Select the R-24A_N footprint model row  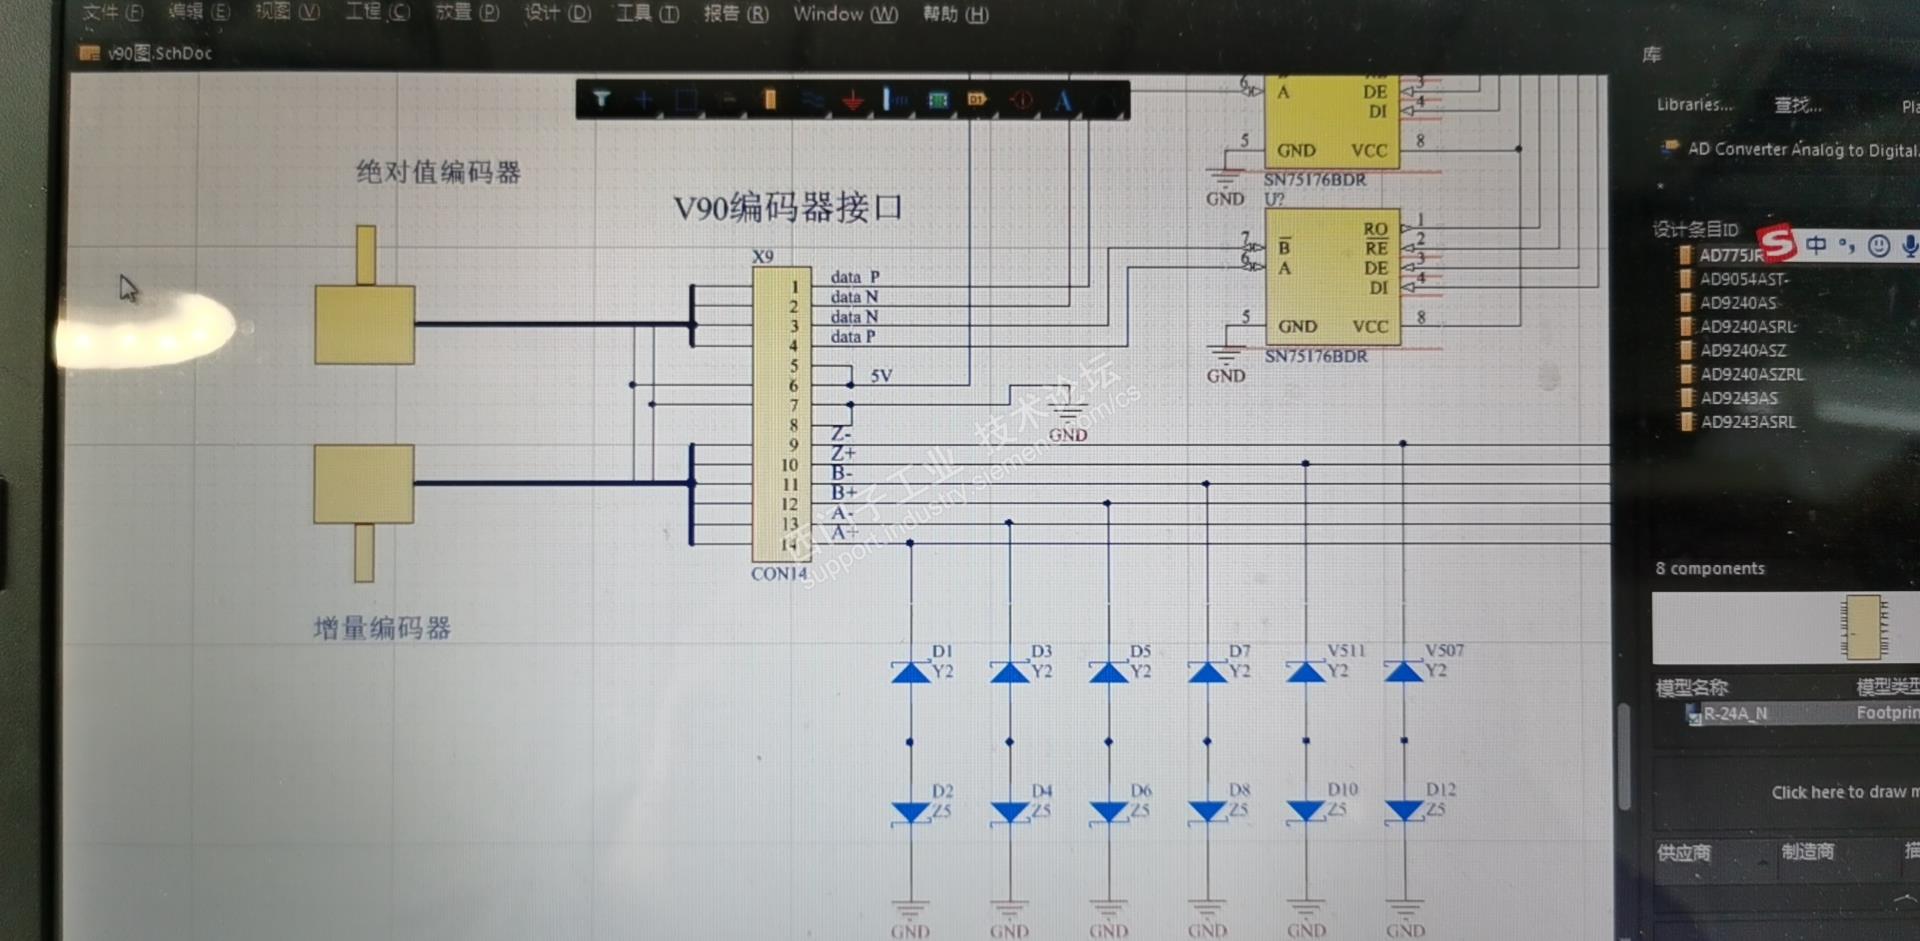[1802, 713]
